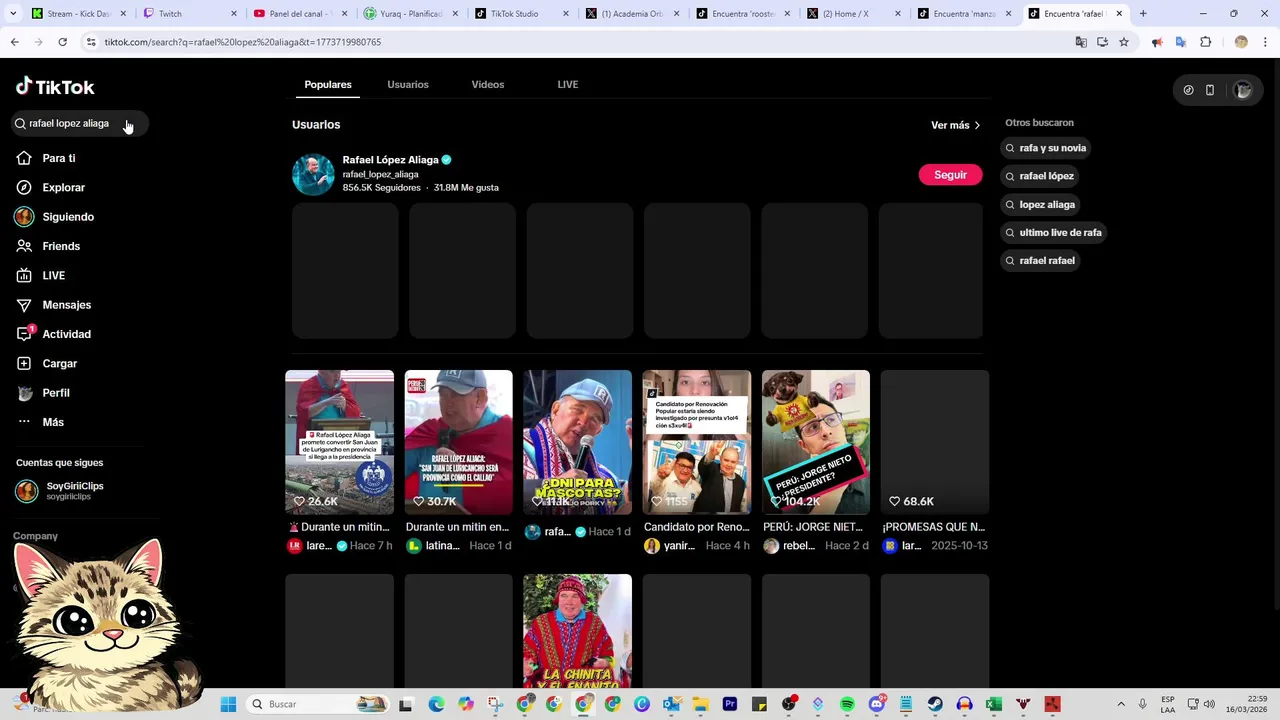Switch to Videos tab

[488, 85]
